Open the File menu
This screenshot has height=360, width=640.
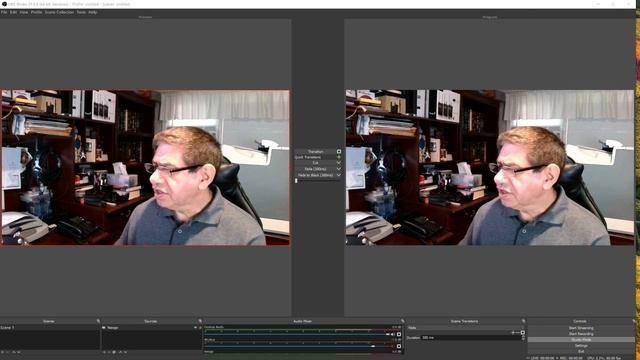[4, 12]
